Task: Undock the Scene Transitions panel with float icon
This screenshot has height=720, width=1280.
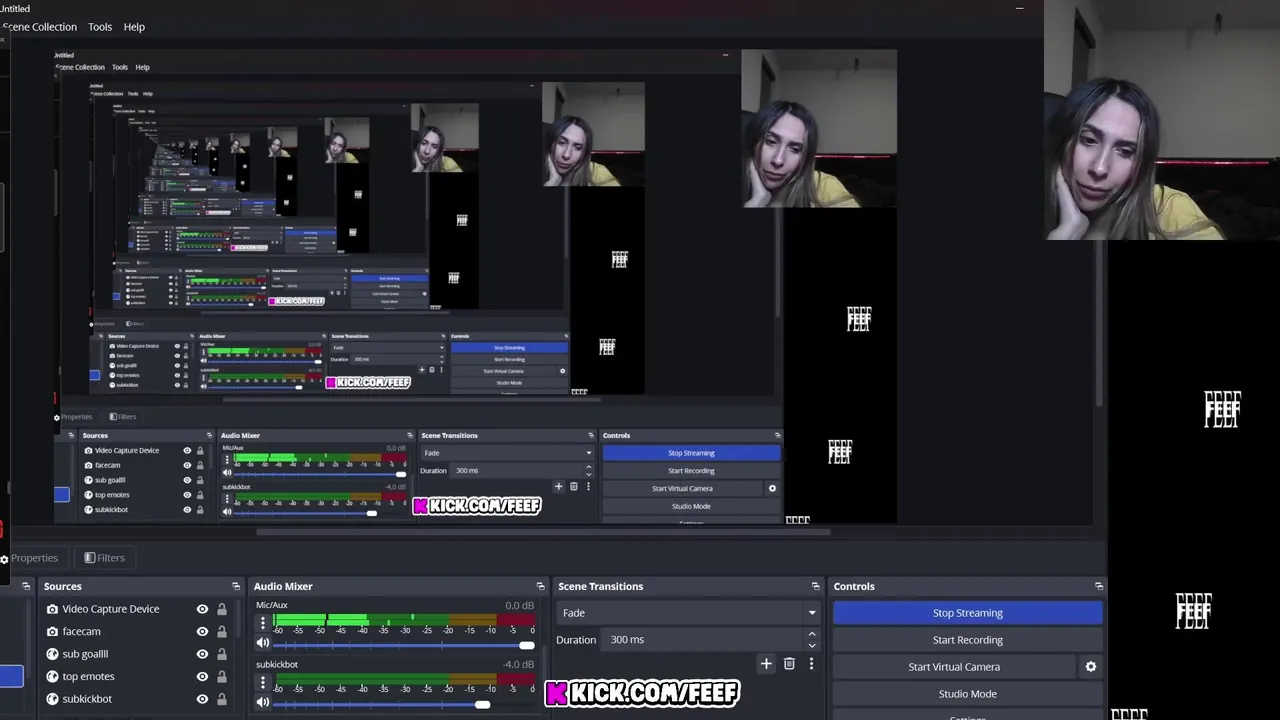Action: tap(815, 586)
